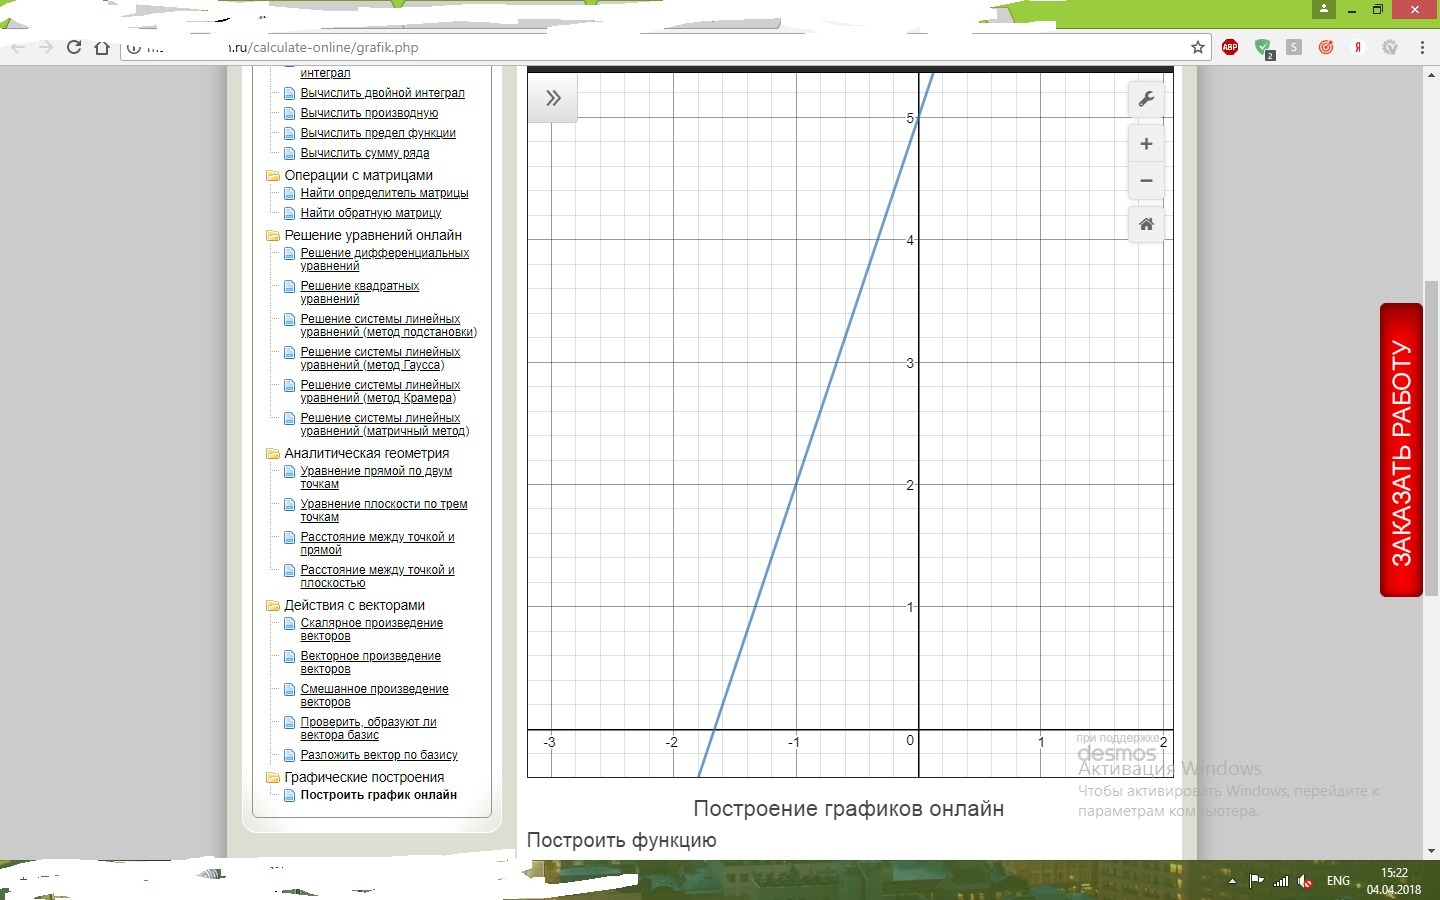Reload the page in browser
This screenshot has height=900, width=1440.
click(x=73, y=47)
